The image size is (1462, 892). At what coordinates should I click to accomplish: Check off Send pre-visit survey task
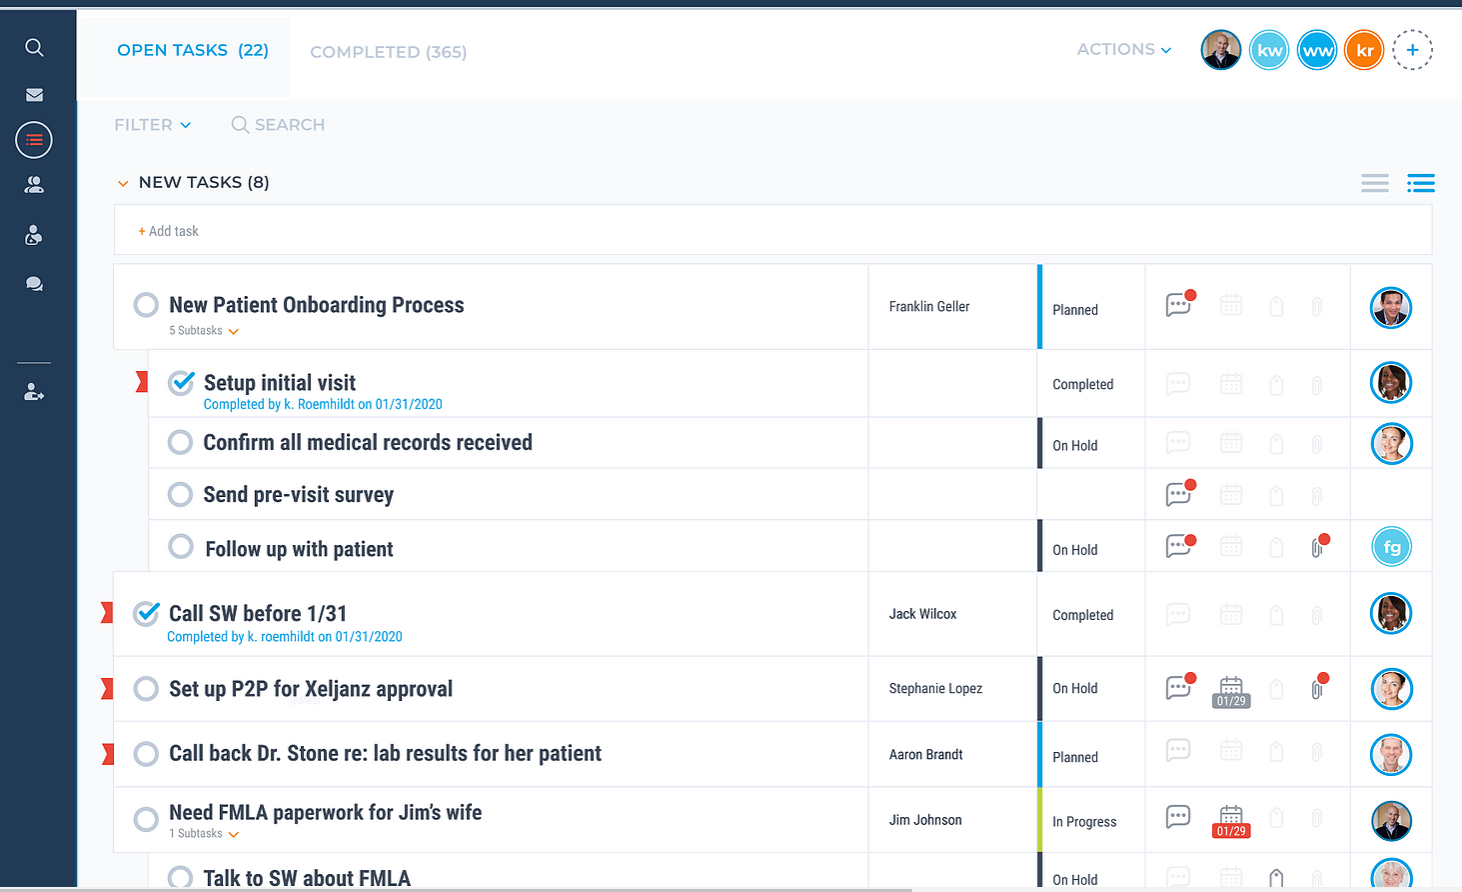[x=180, y=494]
